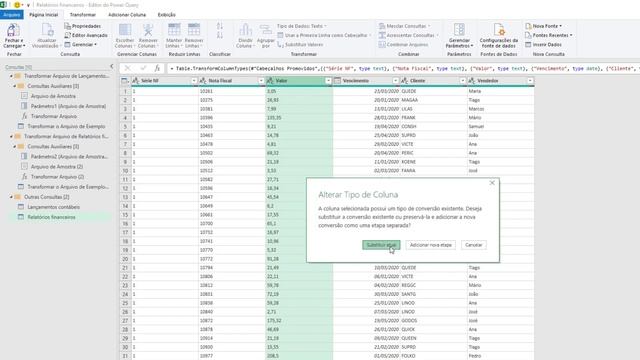
Task: Switch to the Página Inicial tab
Action: click(x=44, y=15)
